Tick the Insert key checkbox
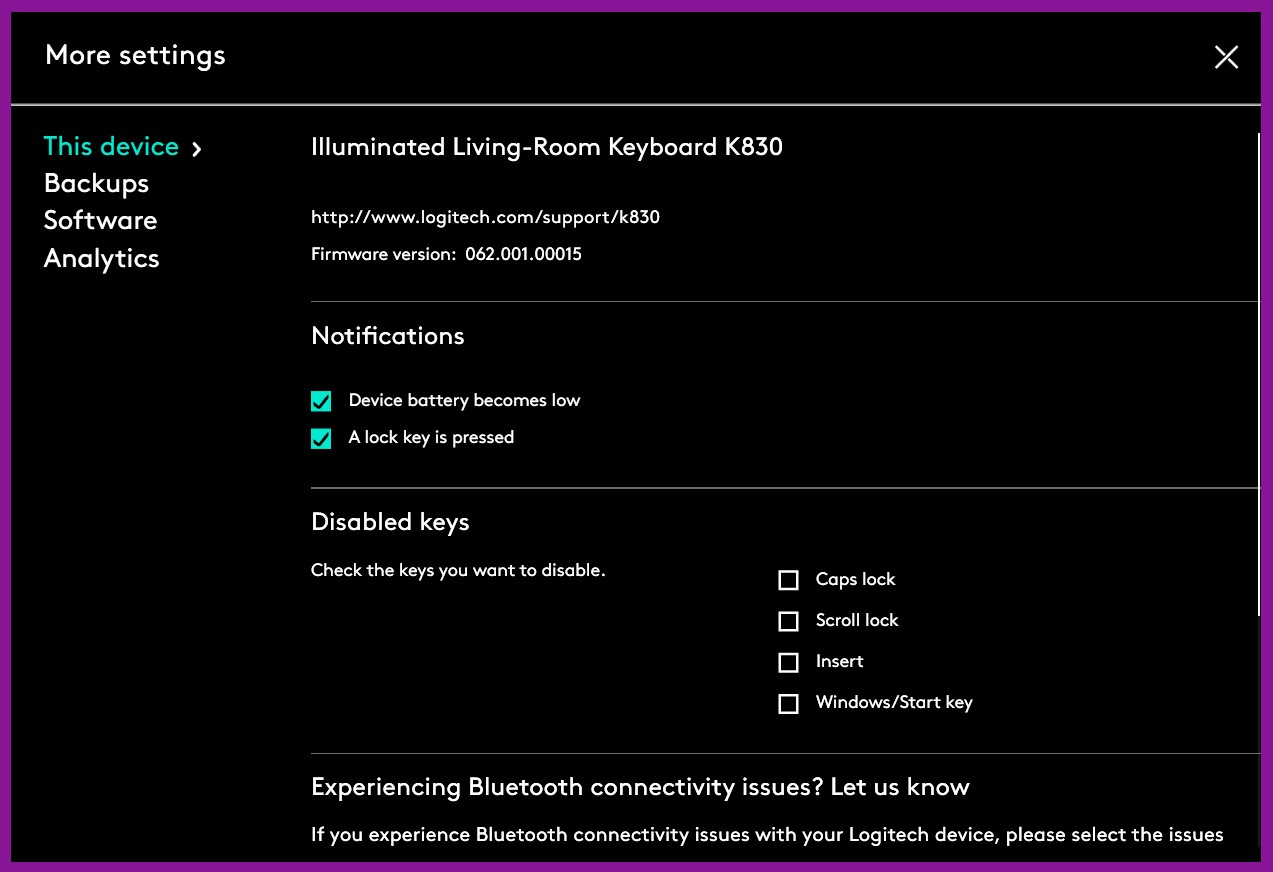Screen dimensions: 1273x872 click(x=789, y=662)
